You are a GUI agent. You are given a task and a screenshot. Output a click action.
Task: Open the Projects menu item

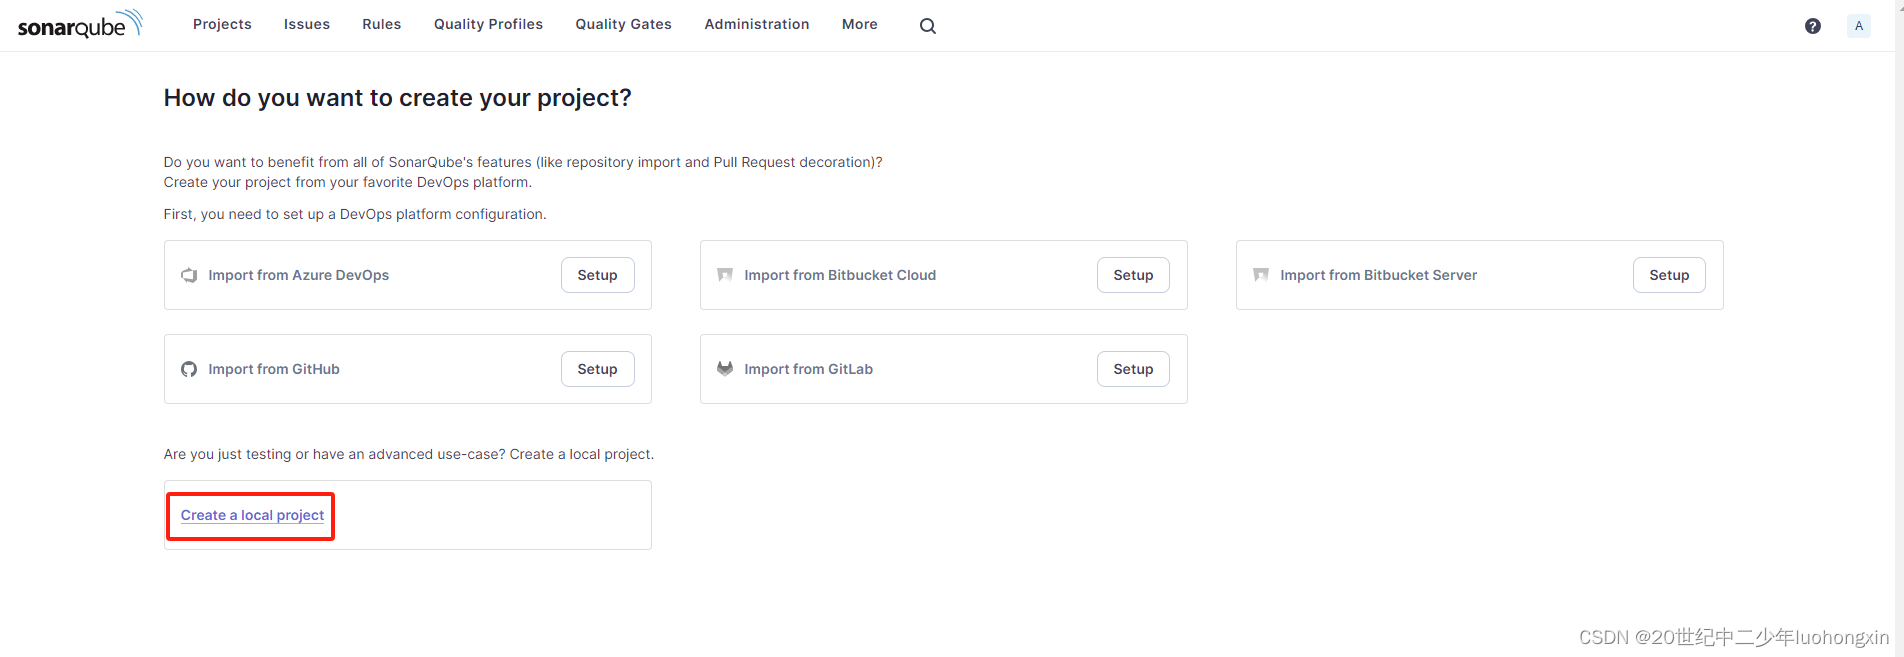click(222, 24)
